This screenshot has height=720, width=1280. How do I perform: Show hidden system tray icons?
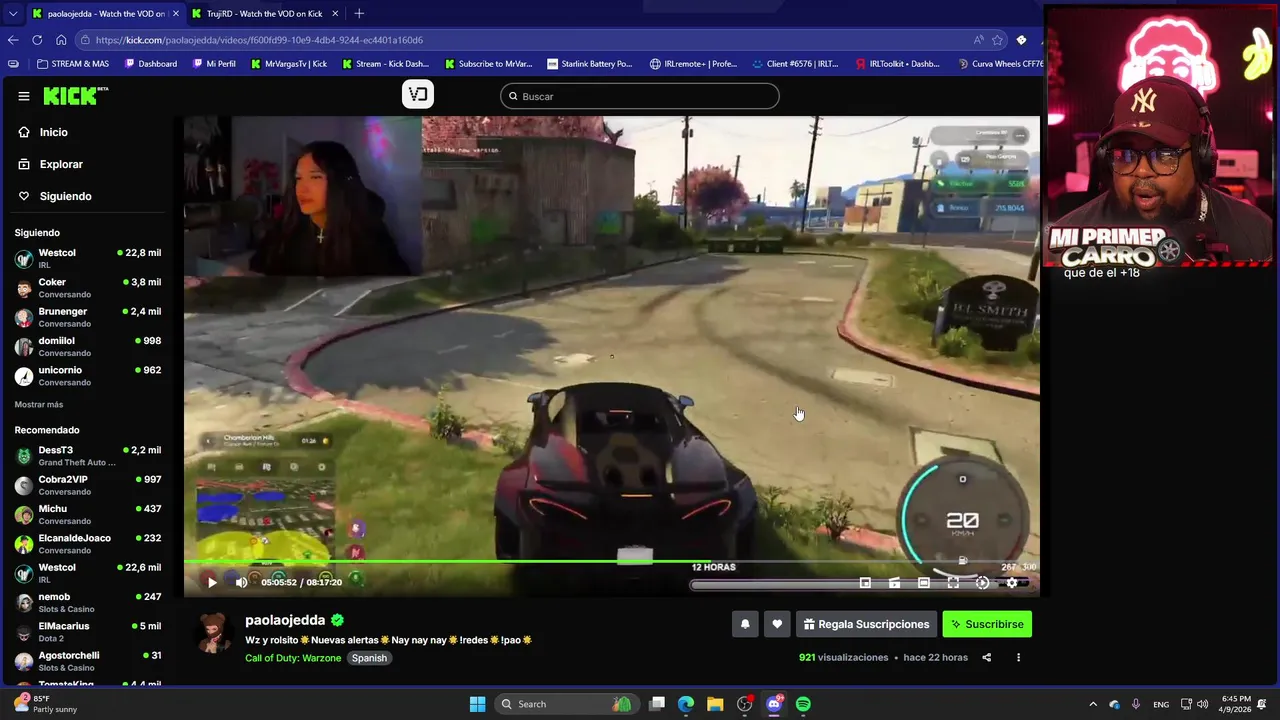pos(1093,704)
